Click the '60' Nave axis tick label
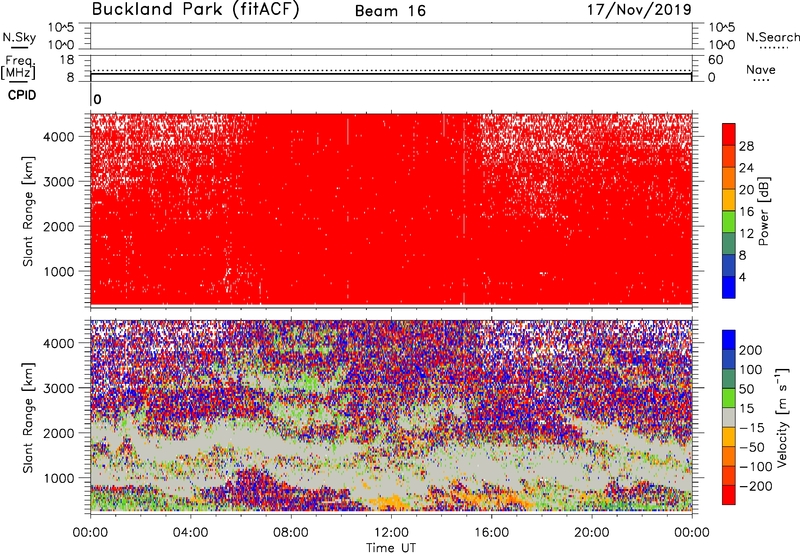 point(715,60)
